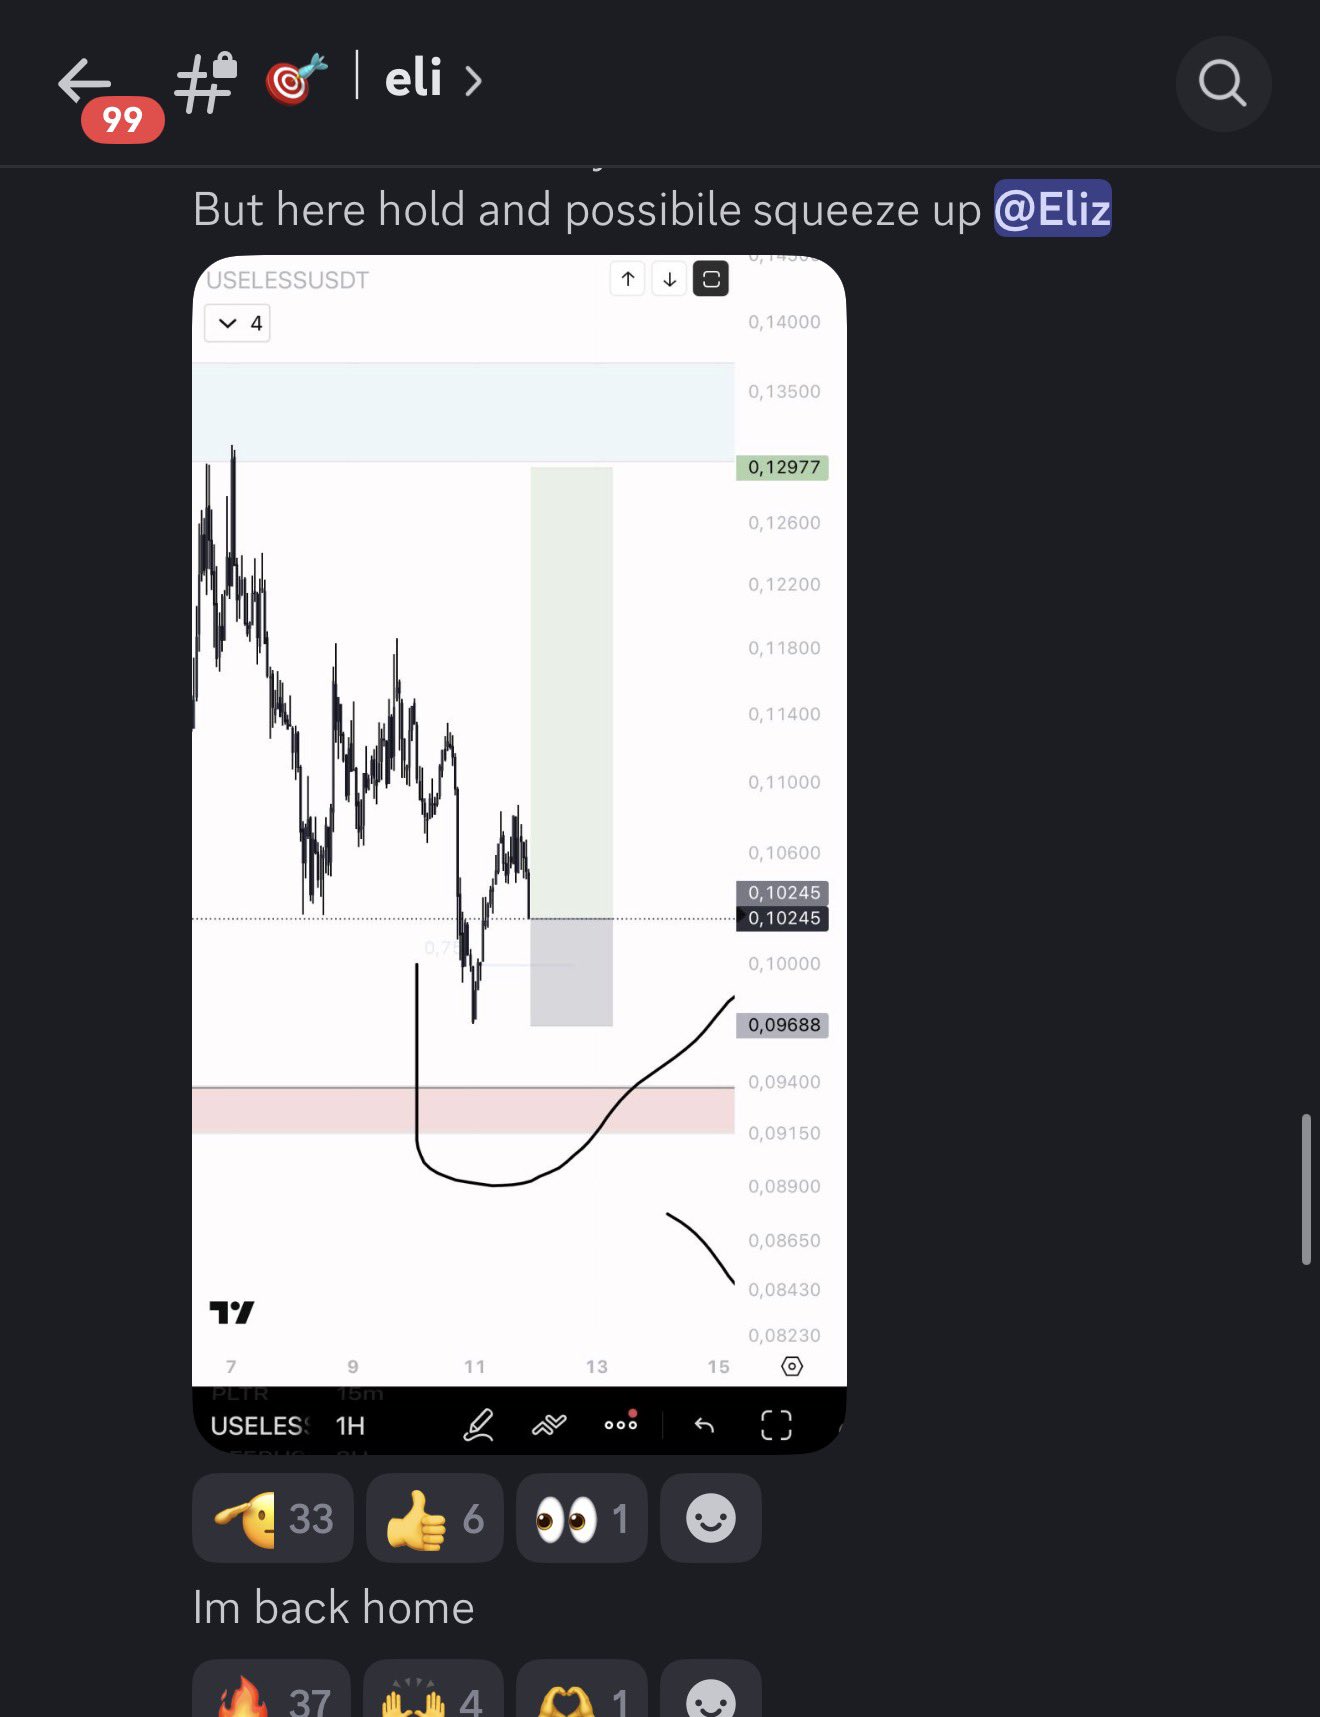Open the @Eliz mention
This screenshot has width=1320, height=1717.
click(1052, 209)
